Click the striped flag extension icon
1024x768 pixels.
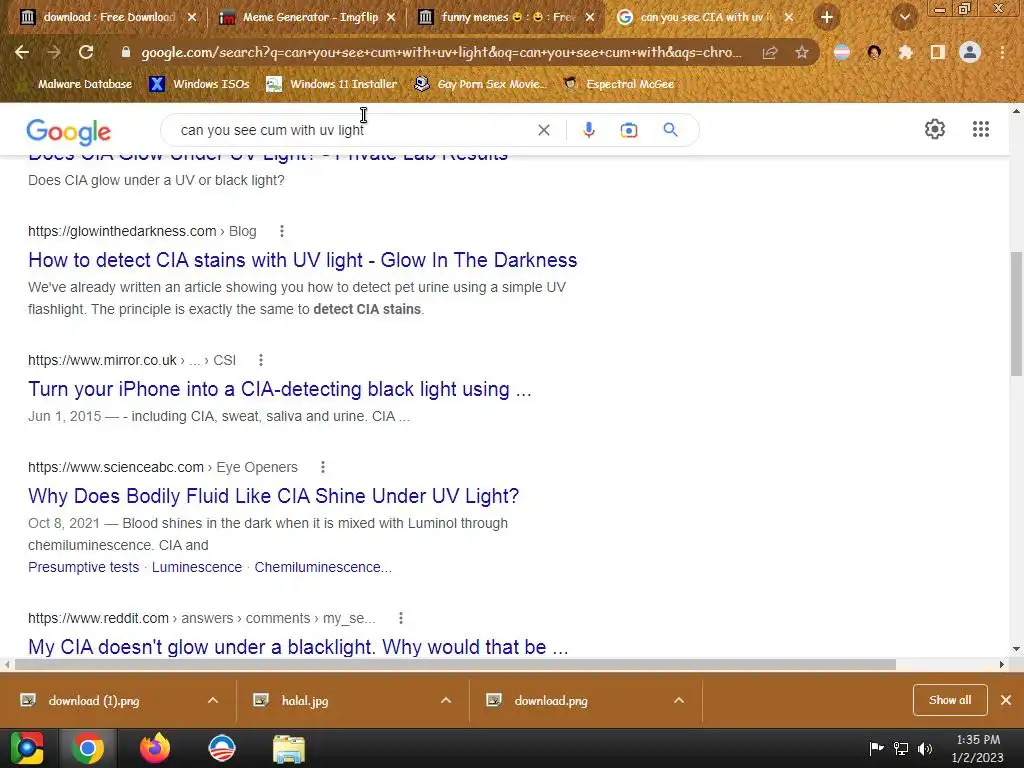842,52
